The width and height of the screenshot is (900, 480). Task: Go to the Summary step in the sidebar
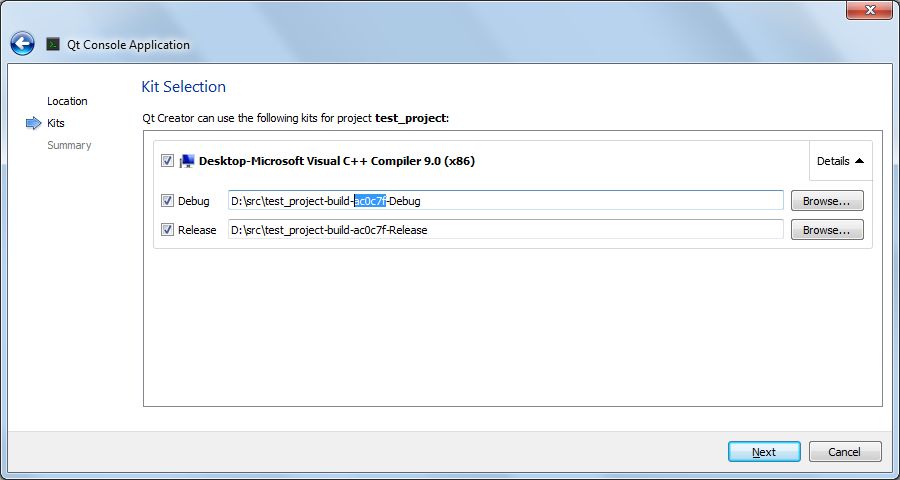pyautogui.click(x=69, y=145)
